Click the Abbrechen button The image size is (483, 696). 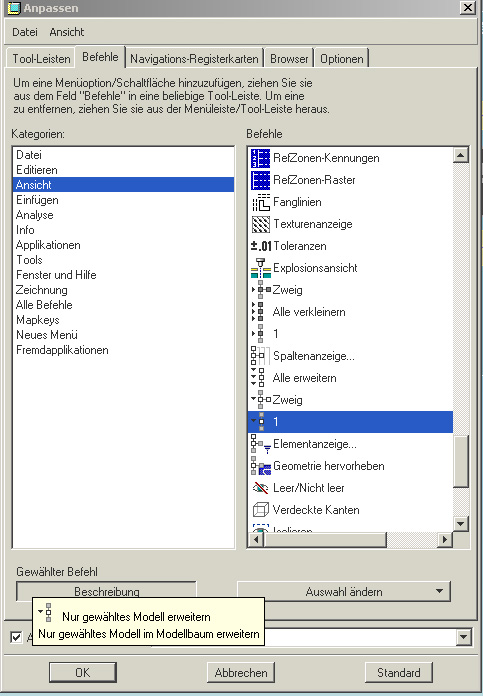coord(241,673)
